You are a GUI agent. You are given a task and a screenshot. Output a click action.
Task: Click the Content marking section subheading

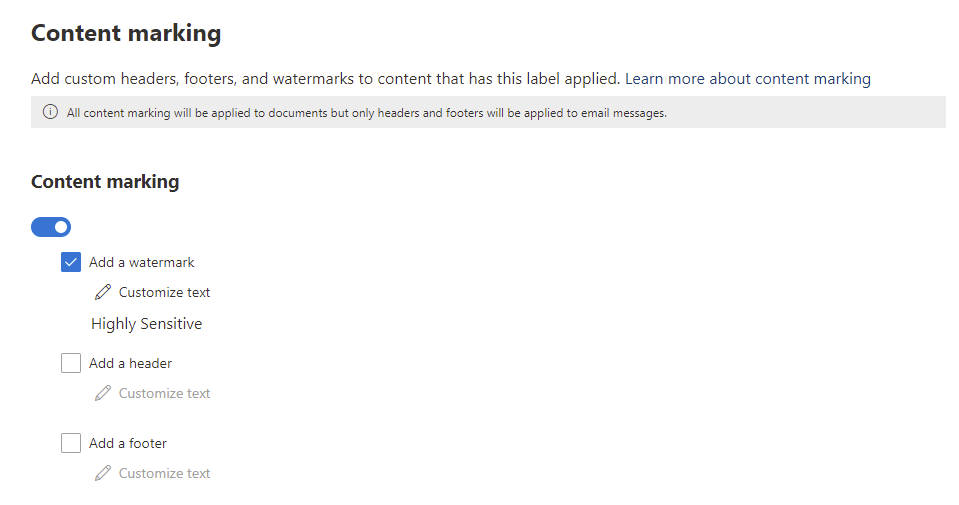(105, 181)
